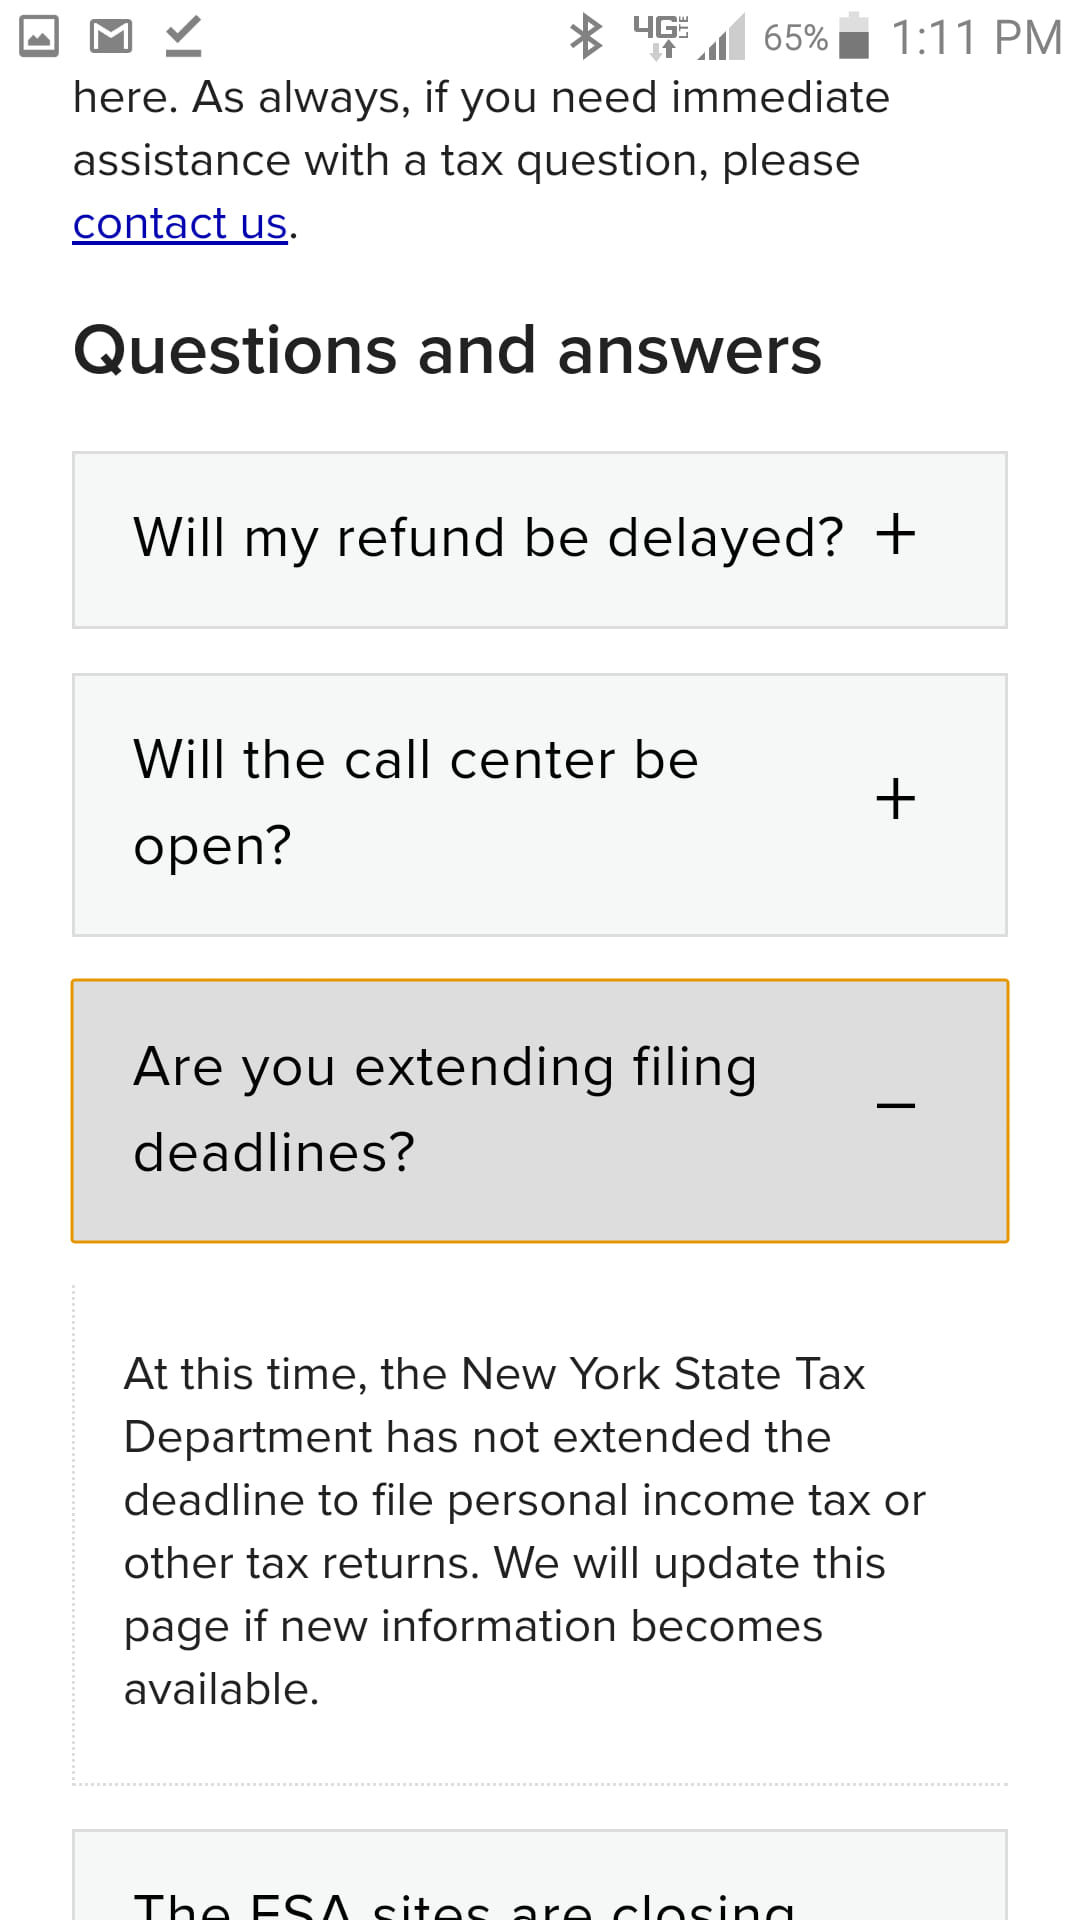The width and height of the screenshot is (1080, 1920).
Task: Tap the signal strength icon
Action: pos(722,37)
